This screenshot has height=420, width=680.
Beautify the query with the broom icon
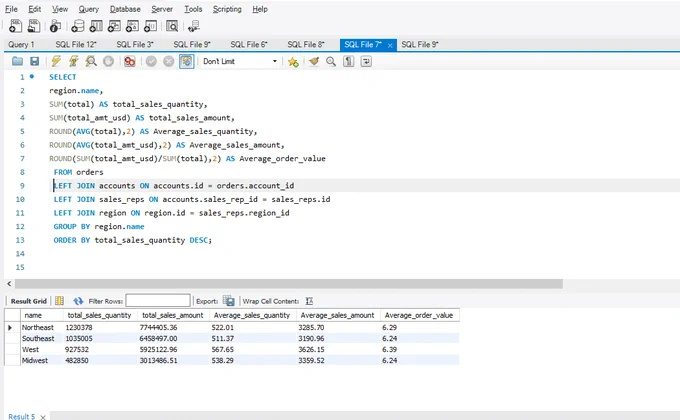314,62
